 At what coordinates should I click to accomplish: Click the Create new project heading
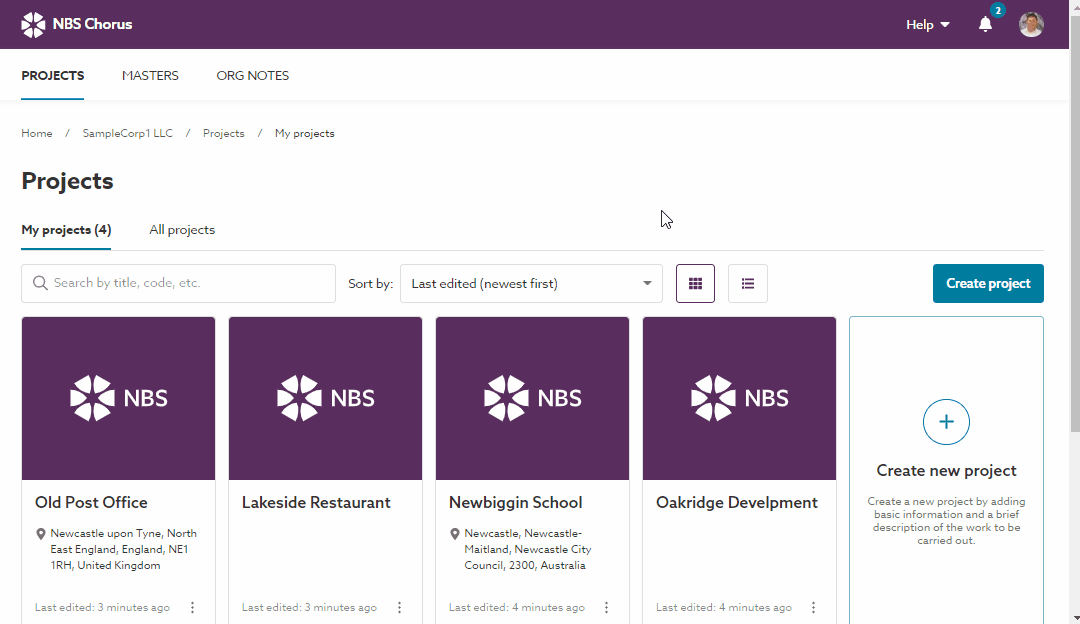946,470
